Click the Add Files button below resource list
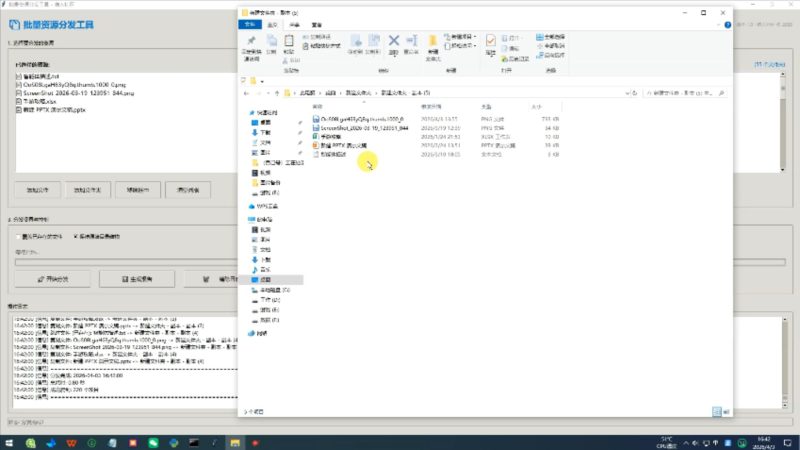The height and width of the screenshot is (450, 800). pyautogui.click(x=36, y=189)
